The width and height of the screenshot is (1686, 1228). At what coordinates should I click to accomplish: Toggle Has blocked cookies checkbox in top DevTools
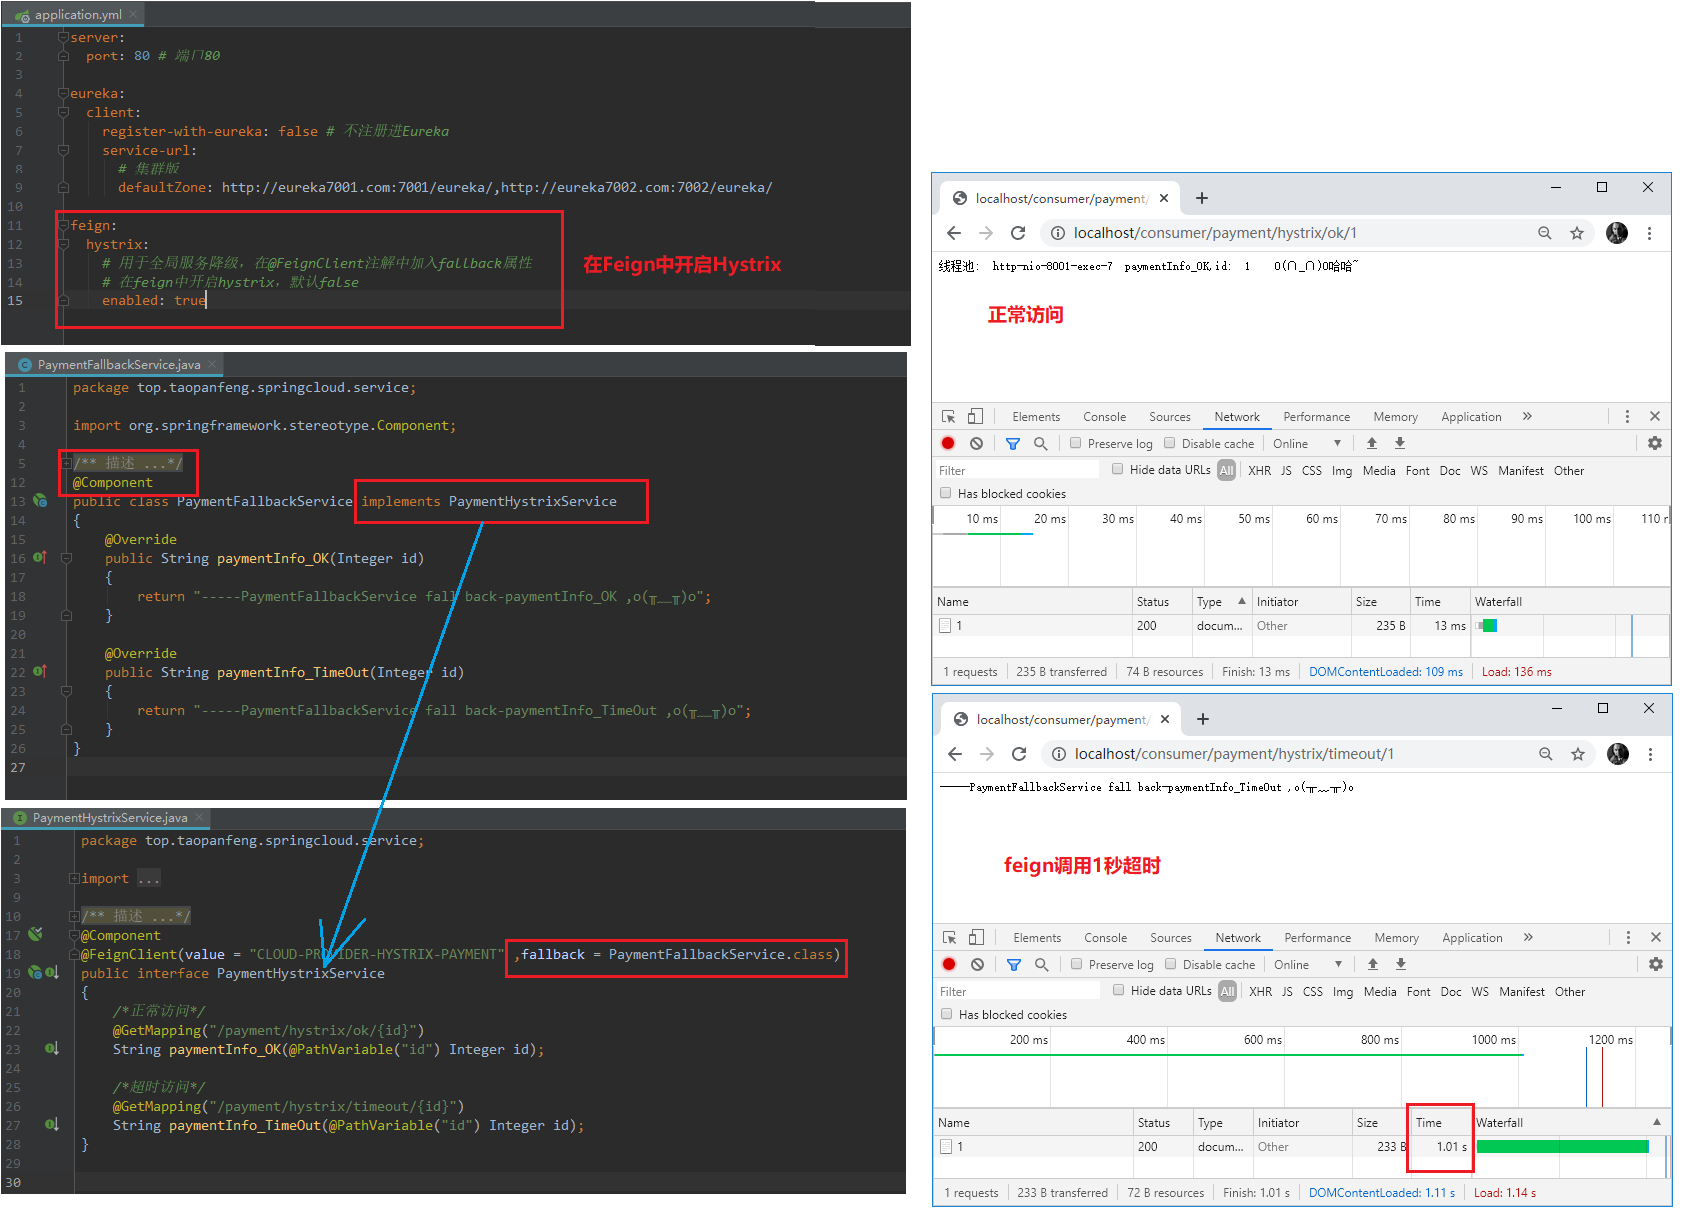click(x=946, y=492)
